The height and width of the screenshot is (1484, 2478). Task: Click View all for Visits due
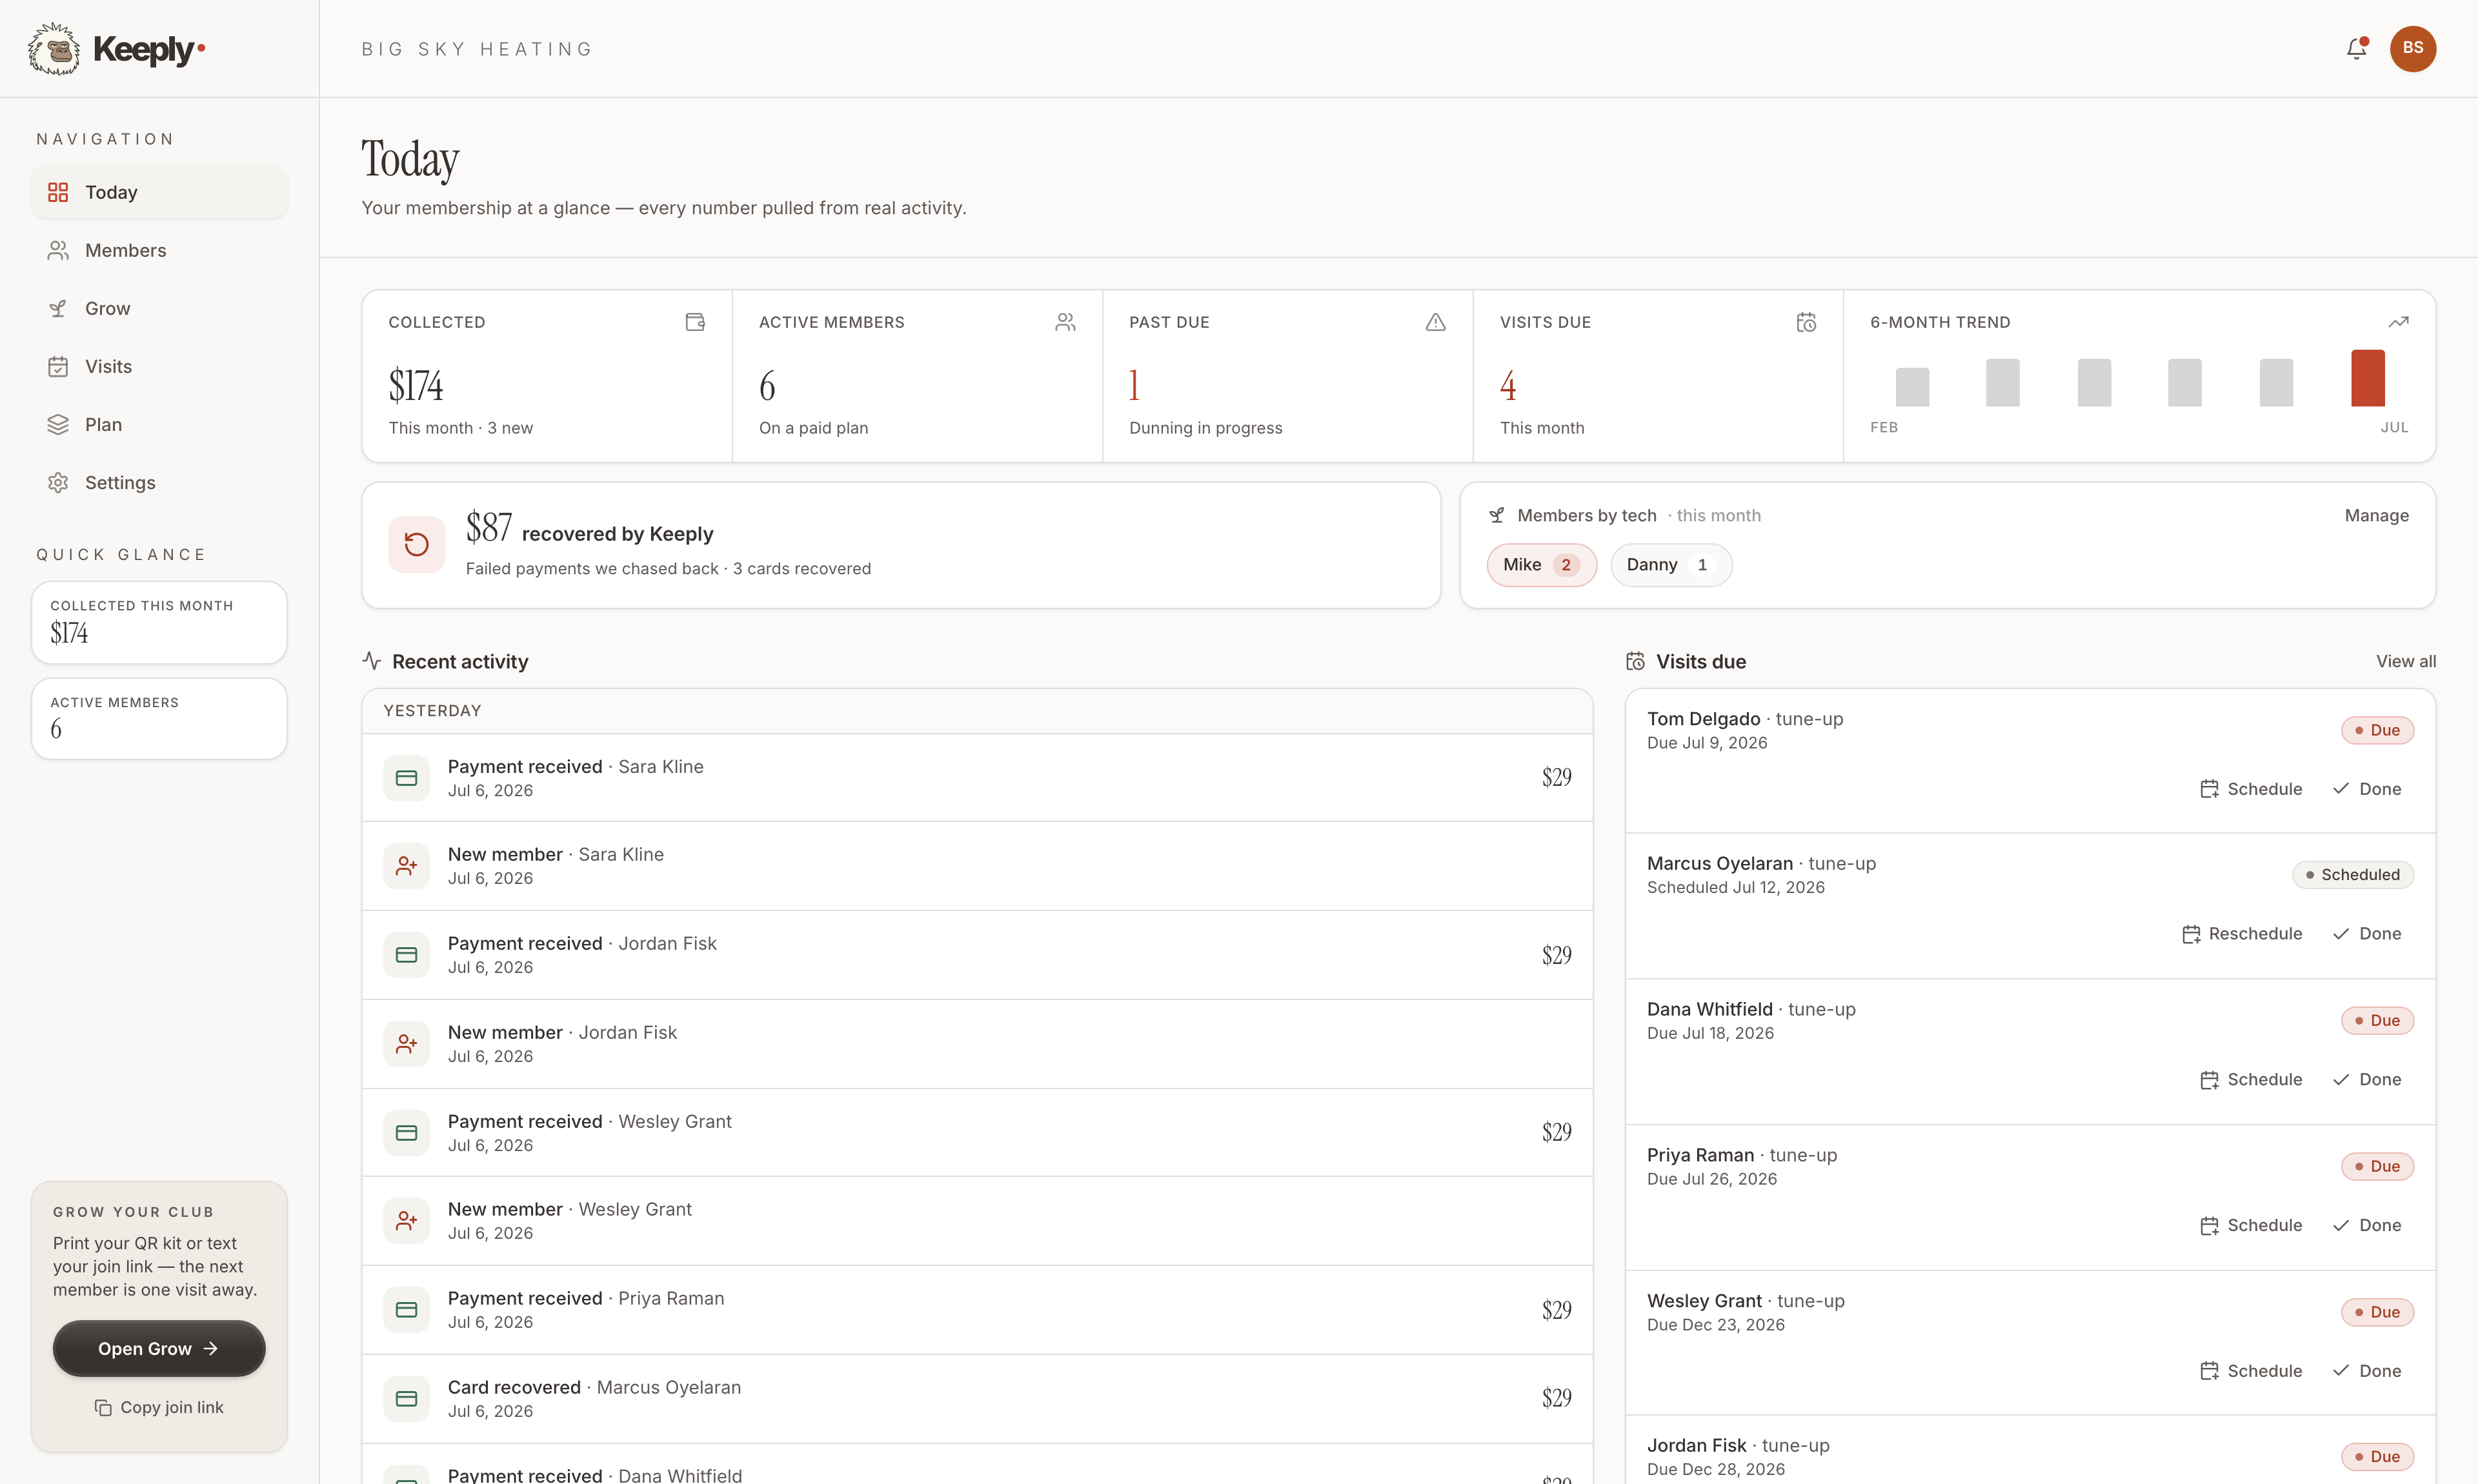(2405, 661)
